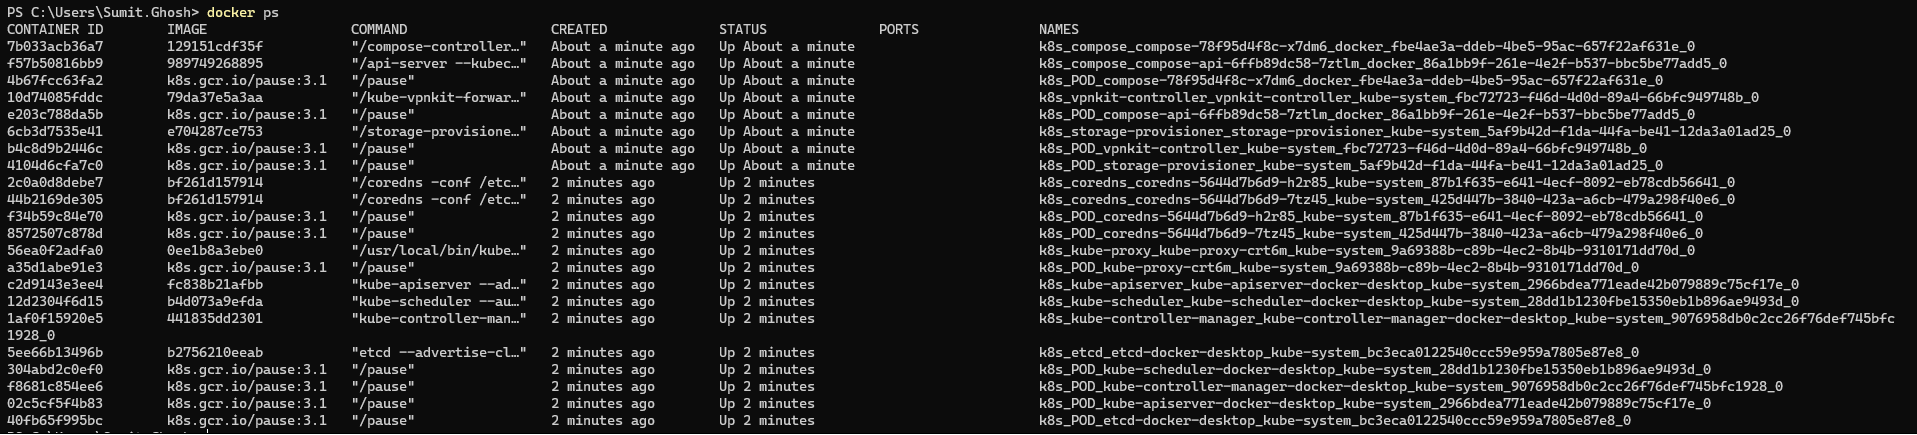Click the CREATED column header
The image size is (1917, 435).
point(579,30)
